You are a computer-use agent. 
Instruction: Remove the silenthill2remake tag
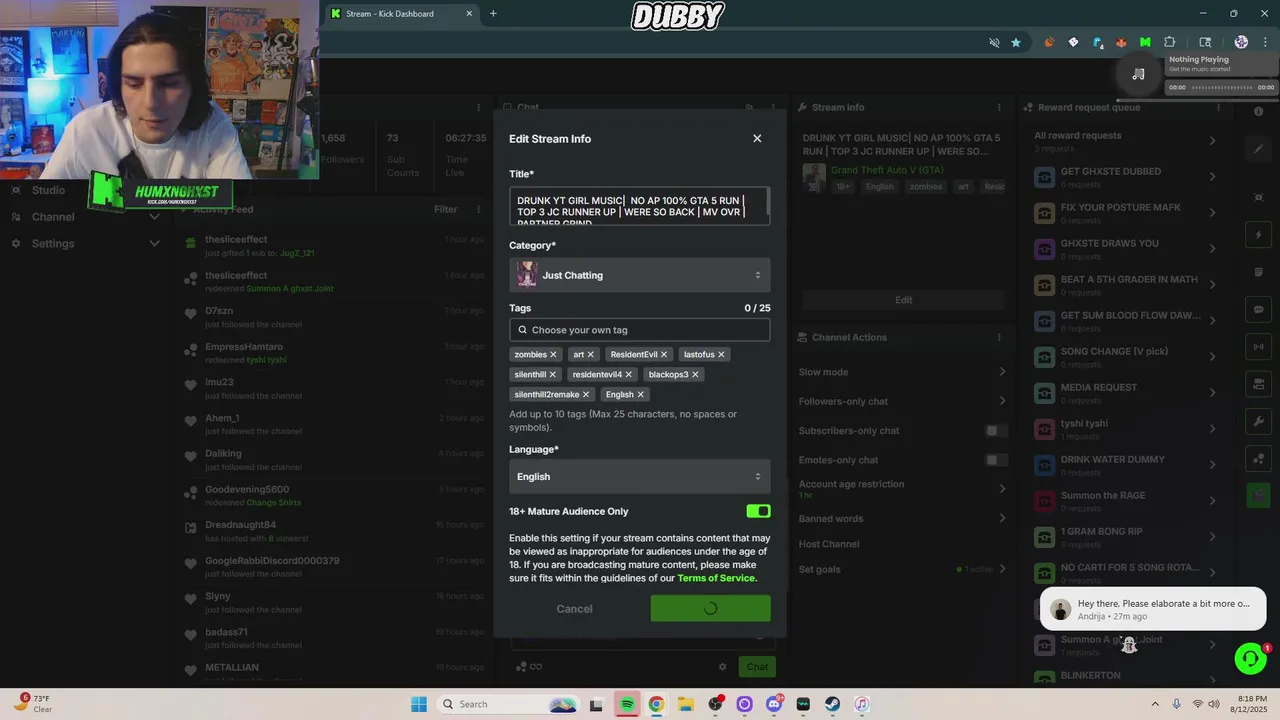[586, 394]
